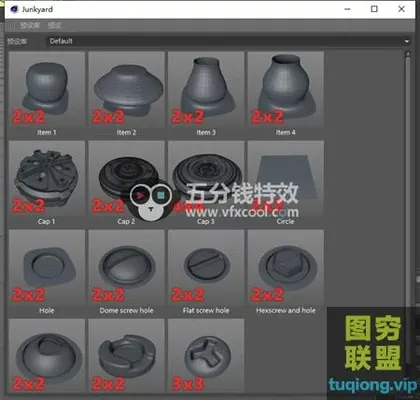Open the 预设库 menu
This screenshot has width=420, height=400.
coord(30,25)
